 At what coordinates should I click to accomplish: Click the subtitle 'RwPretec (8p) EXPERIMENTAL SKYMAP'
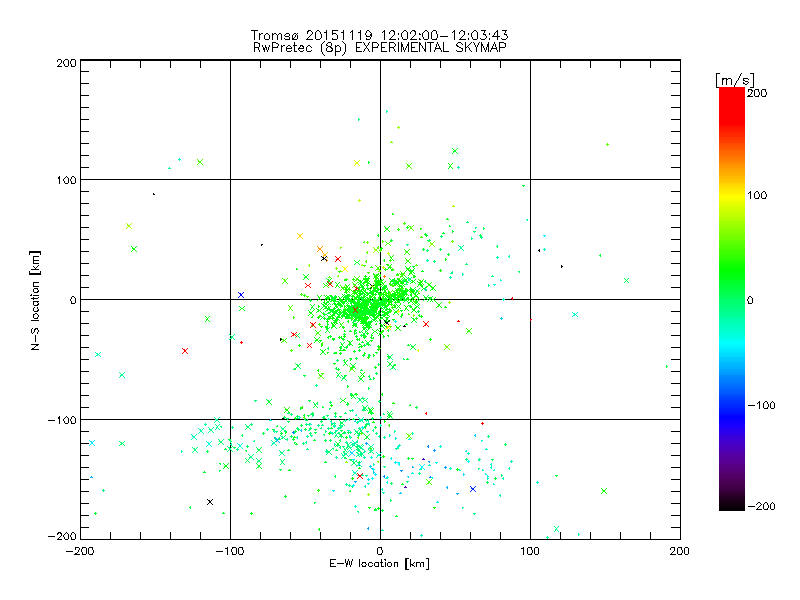click(x=379, y=47)
